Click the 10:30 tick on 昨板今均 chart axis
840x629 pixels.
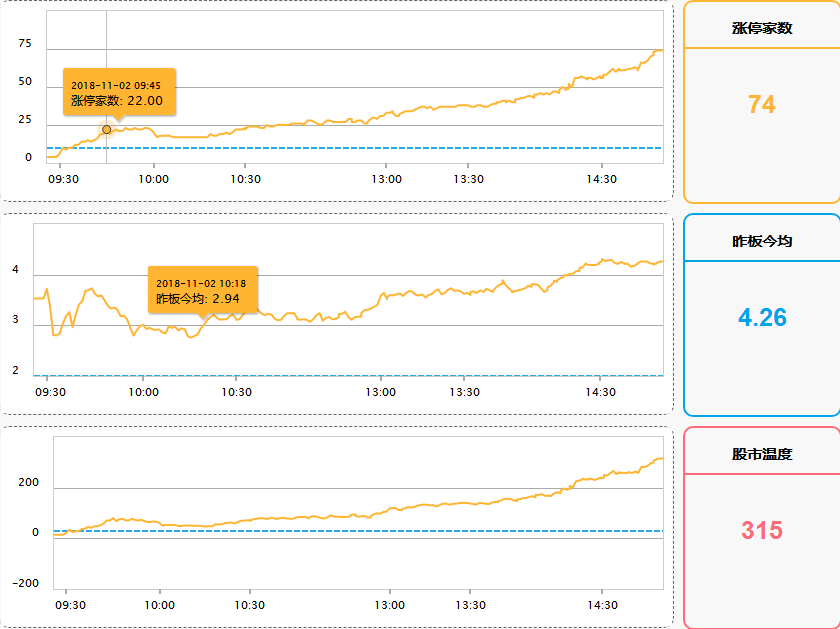pyautogui.click(x=236, y=392)
